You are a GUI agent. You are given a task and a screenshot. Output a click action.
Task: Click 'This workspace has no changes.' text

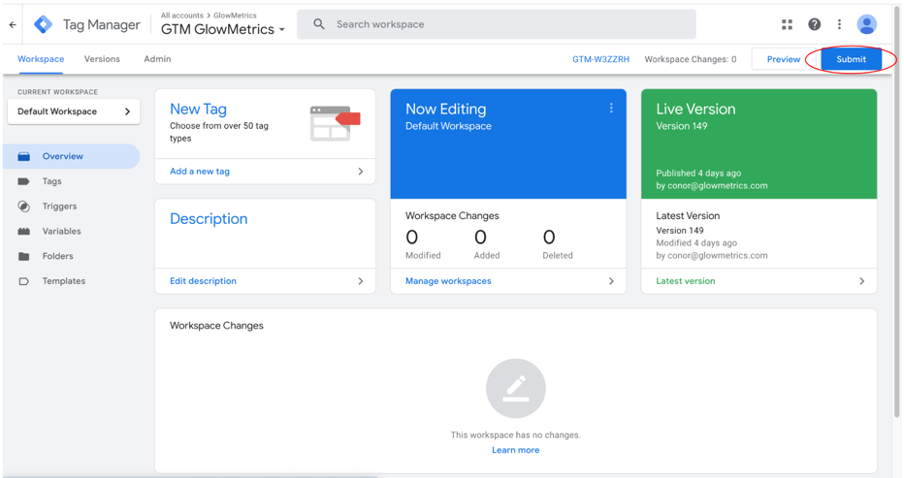515,435
